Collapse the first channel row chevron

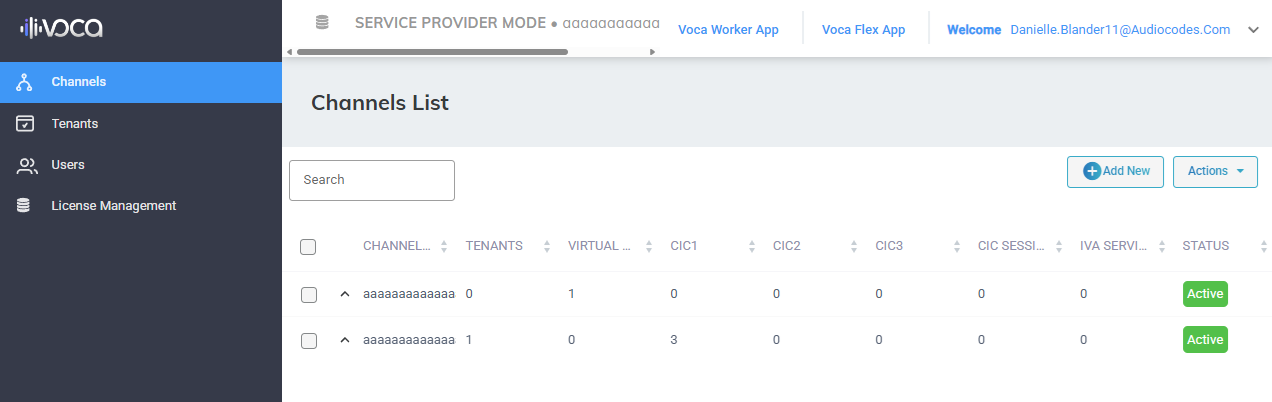point(345,294)
